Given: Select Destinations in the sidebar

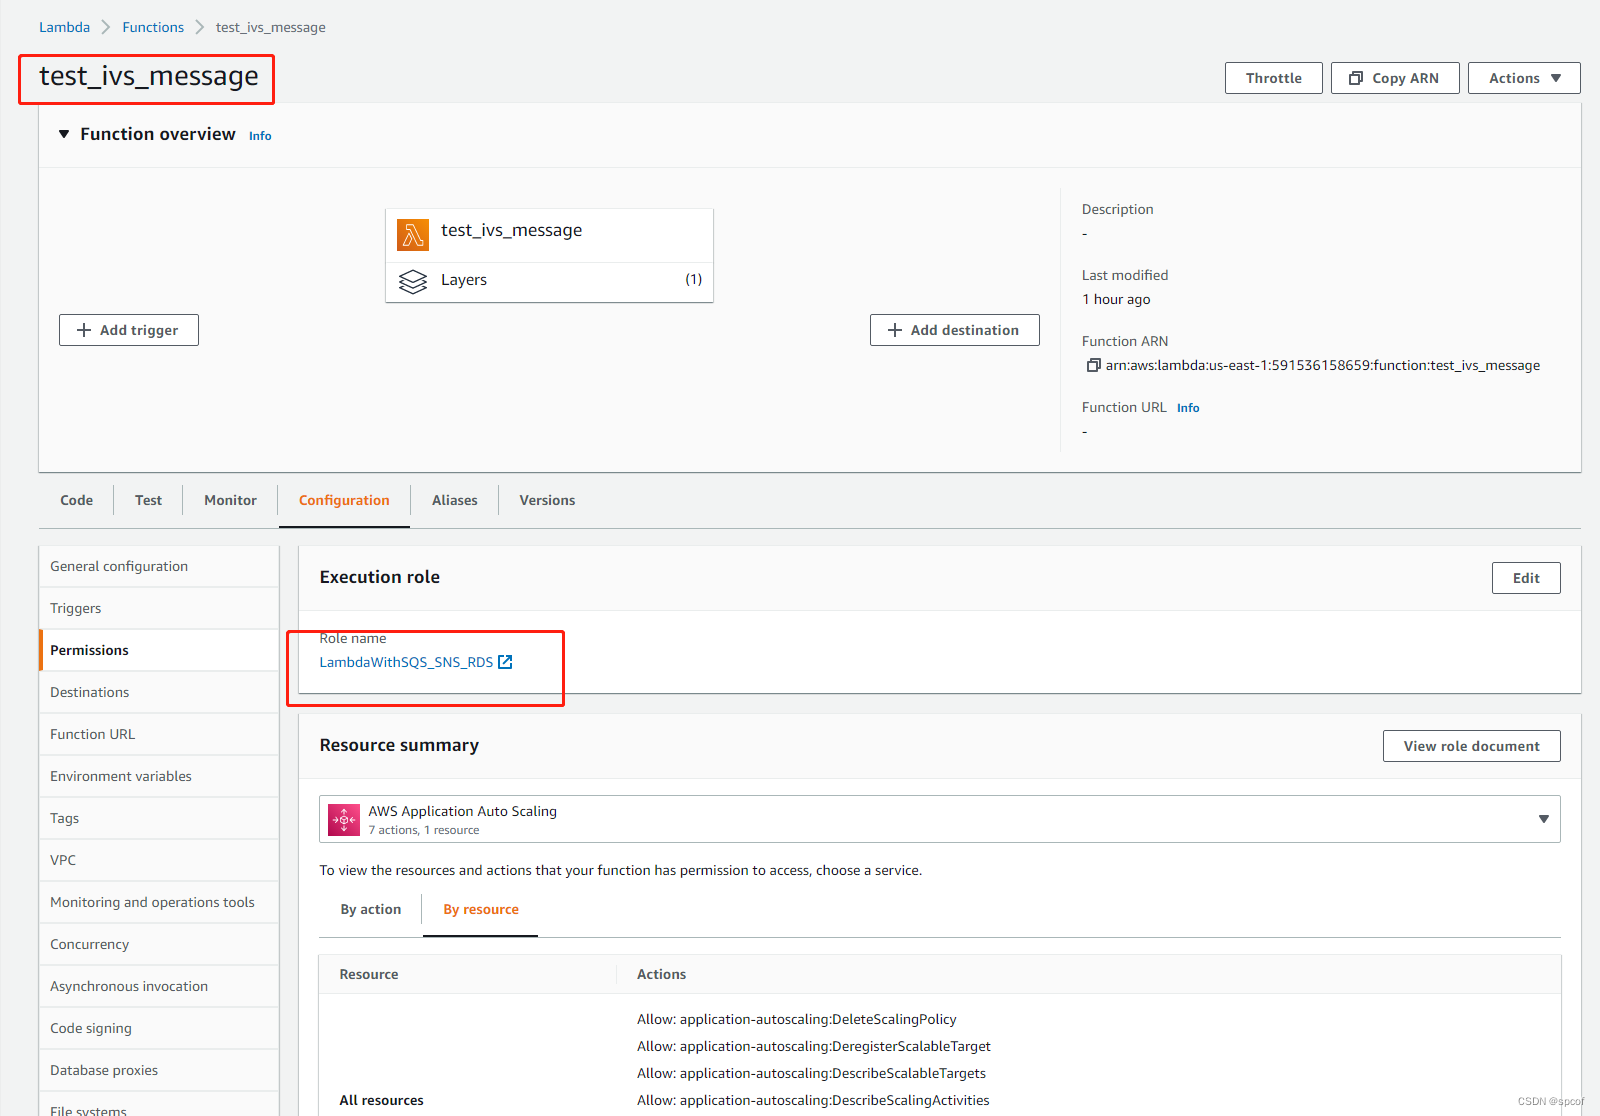Looking at the screenshot, I should point(159,692).
